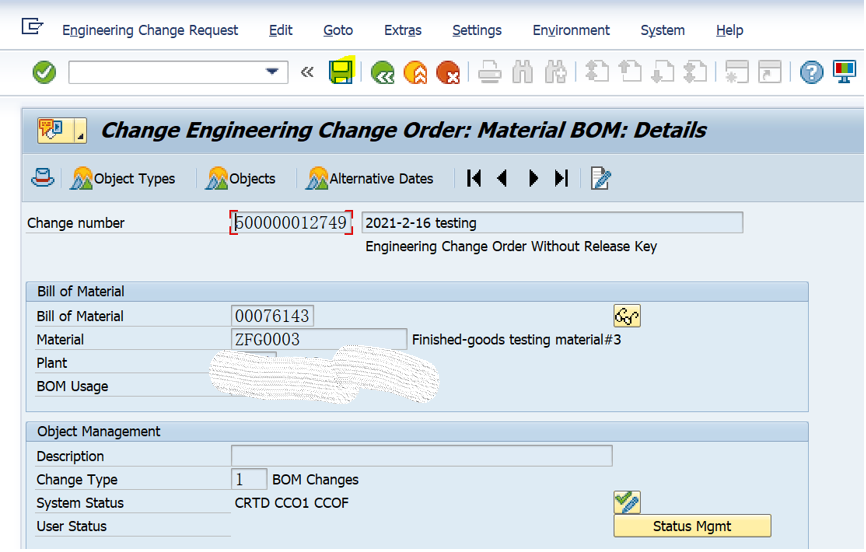This screenshot has width=866, height=552.
Task: Click the long text notepad pencil icon
Action: (600, 178)
